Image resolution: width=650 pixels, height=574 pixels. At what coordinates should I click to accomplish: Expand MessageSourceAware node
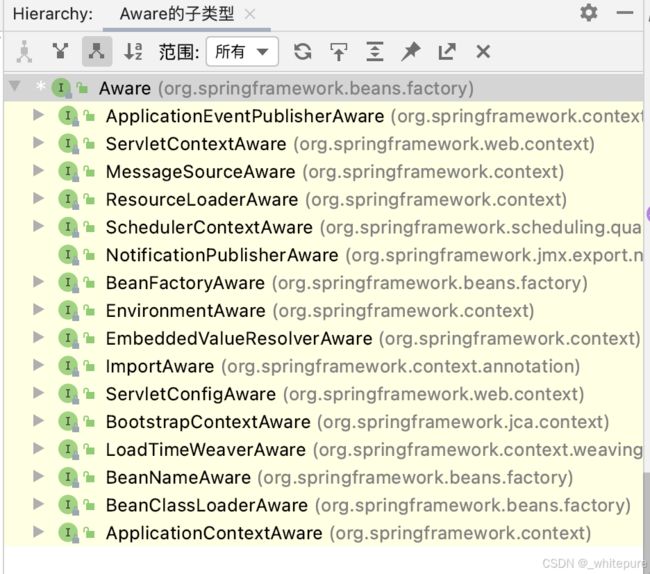coord(39,170)
